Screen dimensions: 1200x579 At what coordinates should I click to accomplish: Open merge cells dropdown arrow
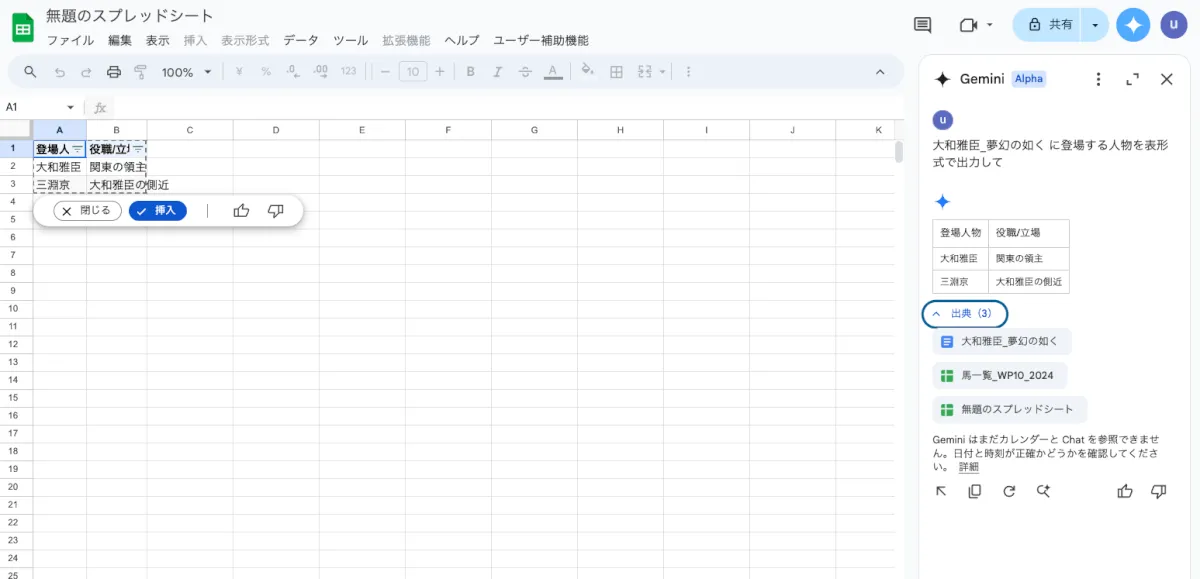pos(662,72)
